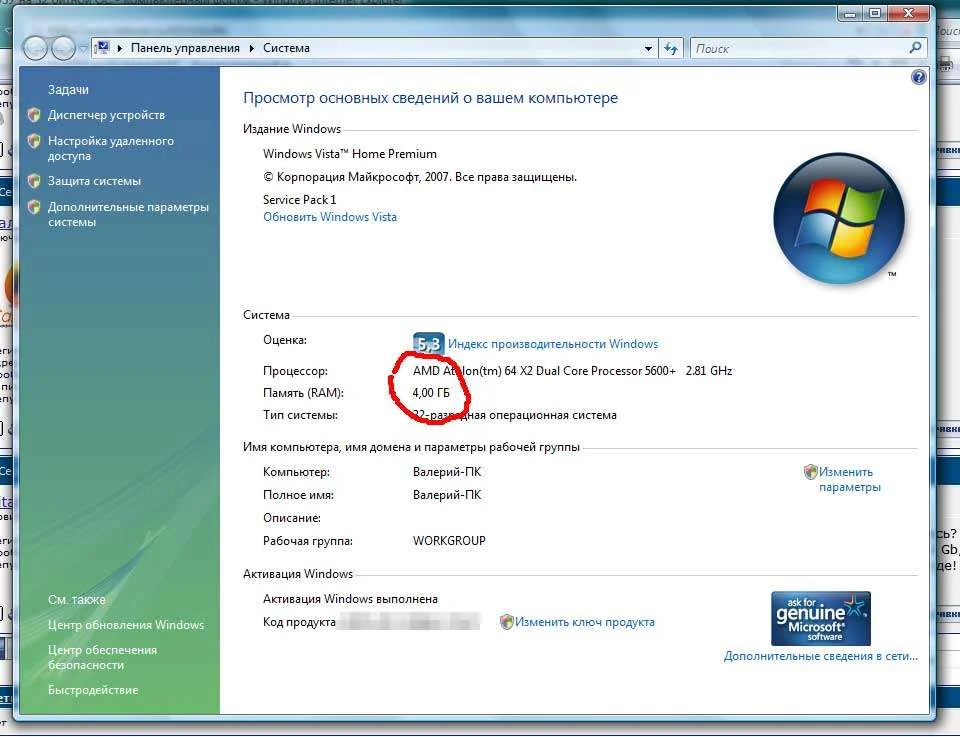Click the 4,00 ГБ memory value

(x=431, y=393)
